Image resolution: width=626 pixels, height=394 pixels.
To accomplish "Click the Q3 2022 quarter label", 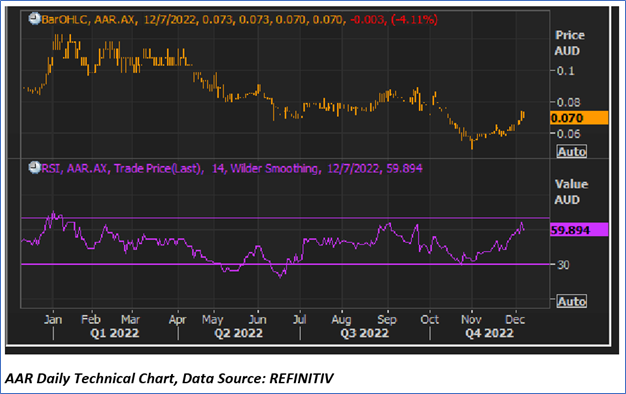I will click(365, 333).
